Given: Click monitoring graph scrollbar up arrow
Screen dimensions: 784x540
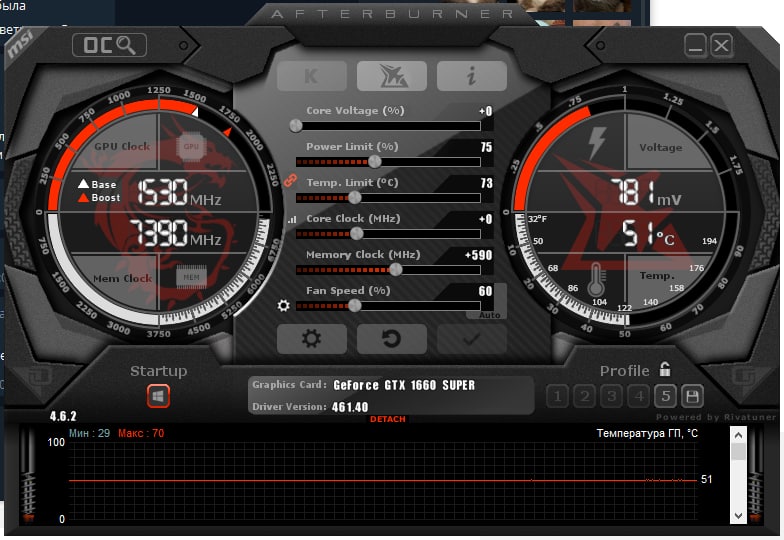Looking at the screenshot, I should point(738,435).
